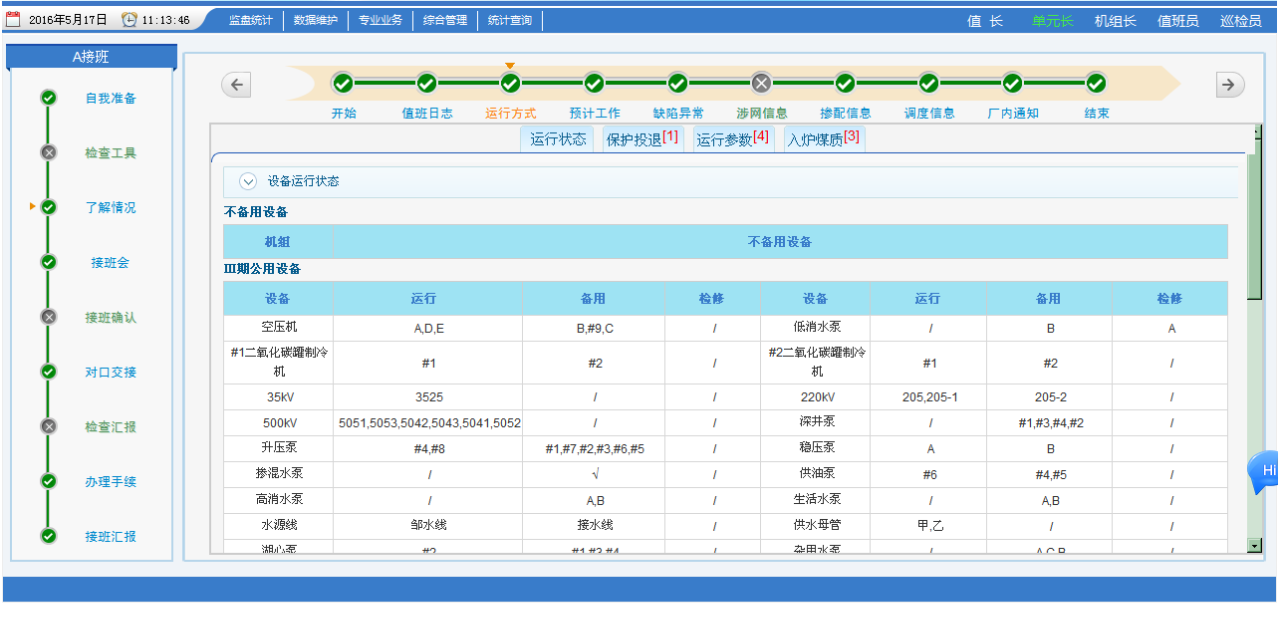Screen dimensions: 1280x625
Task: Click the calendar icon beside the date
Action: coord(13,20)
